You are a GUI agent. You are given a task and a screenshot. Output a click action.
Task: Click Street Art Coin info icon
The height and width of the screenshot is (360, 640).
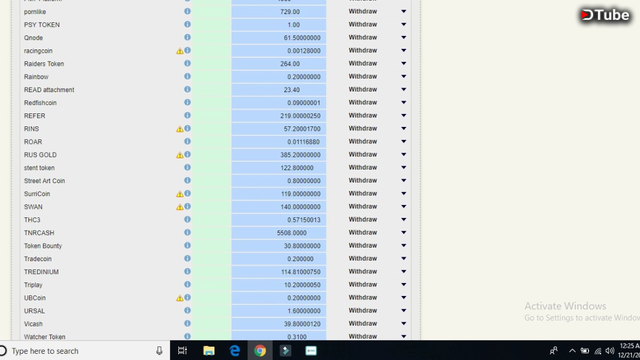pos(187,180)
